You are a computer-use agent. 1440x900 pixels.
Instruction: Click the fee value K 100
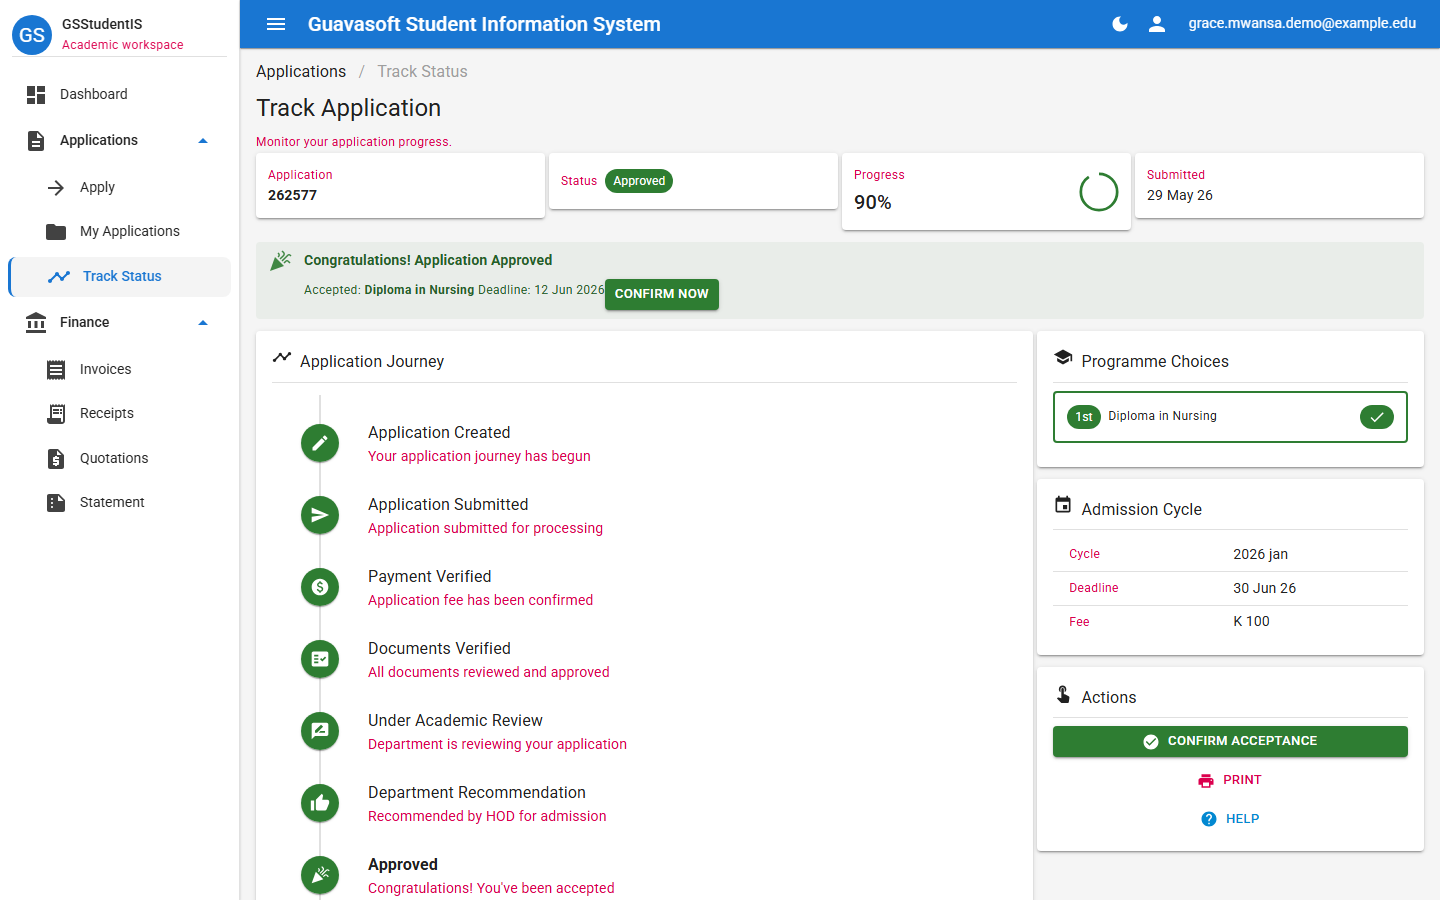(1251, 621)
